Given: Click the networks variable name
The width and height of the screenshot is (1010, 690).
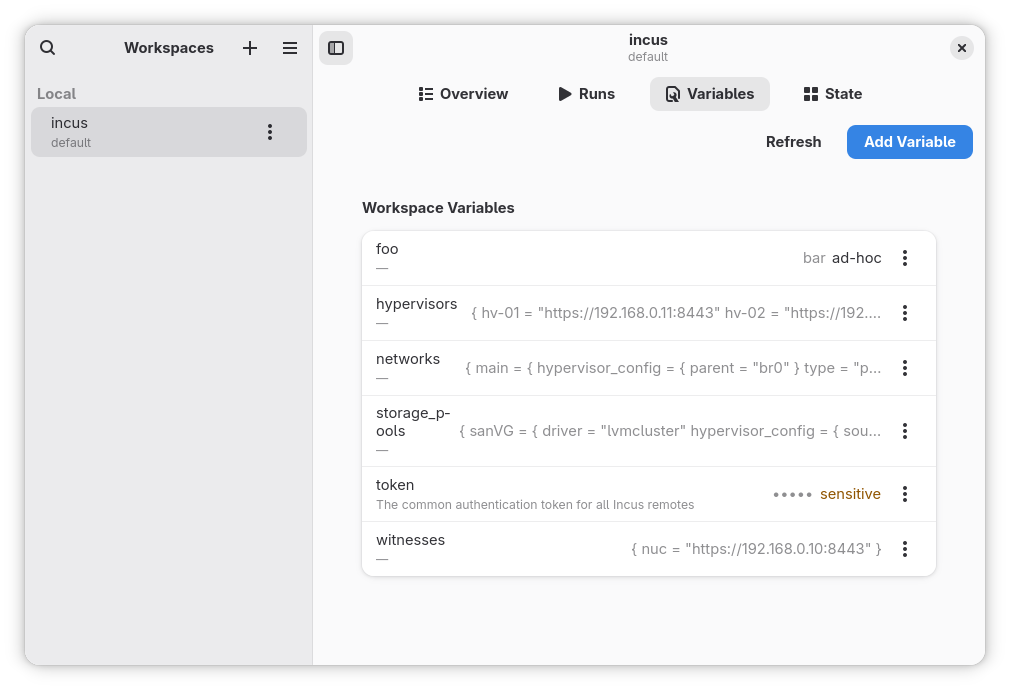Looking at the screenshot, I should click(408, 359).
